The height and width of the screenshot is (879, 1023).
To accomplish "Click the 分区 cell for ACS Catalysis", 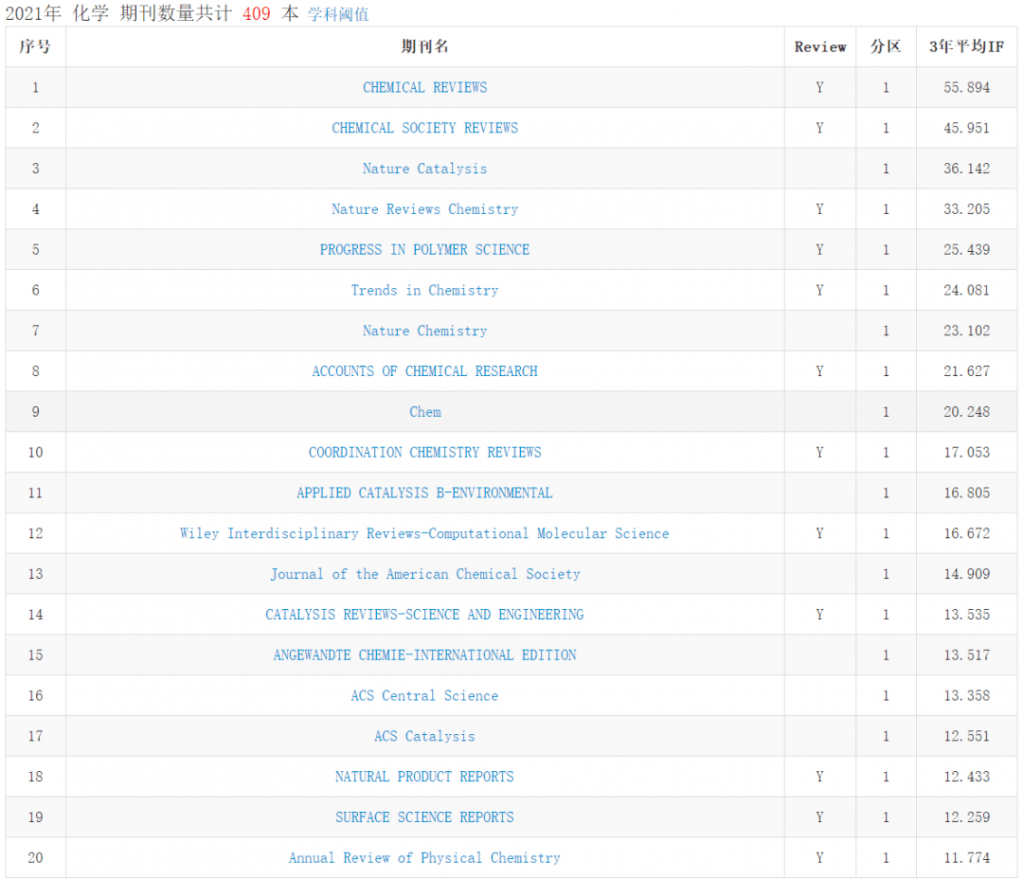I will tap(886, 736).
